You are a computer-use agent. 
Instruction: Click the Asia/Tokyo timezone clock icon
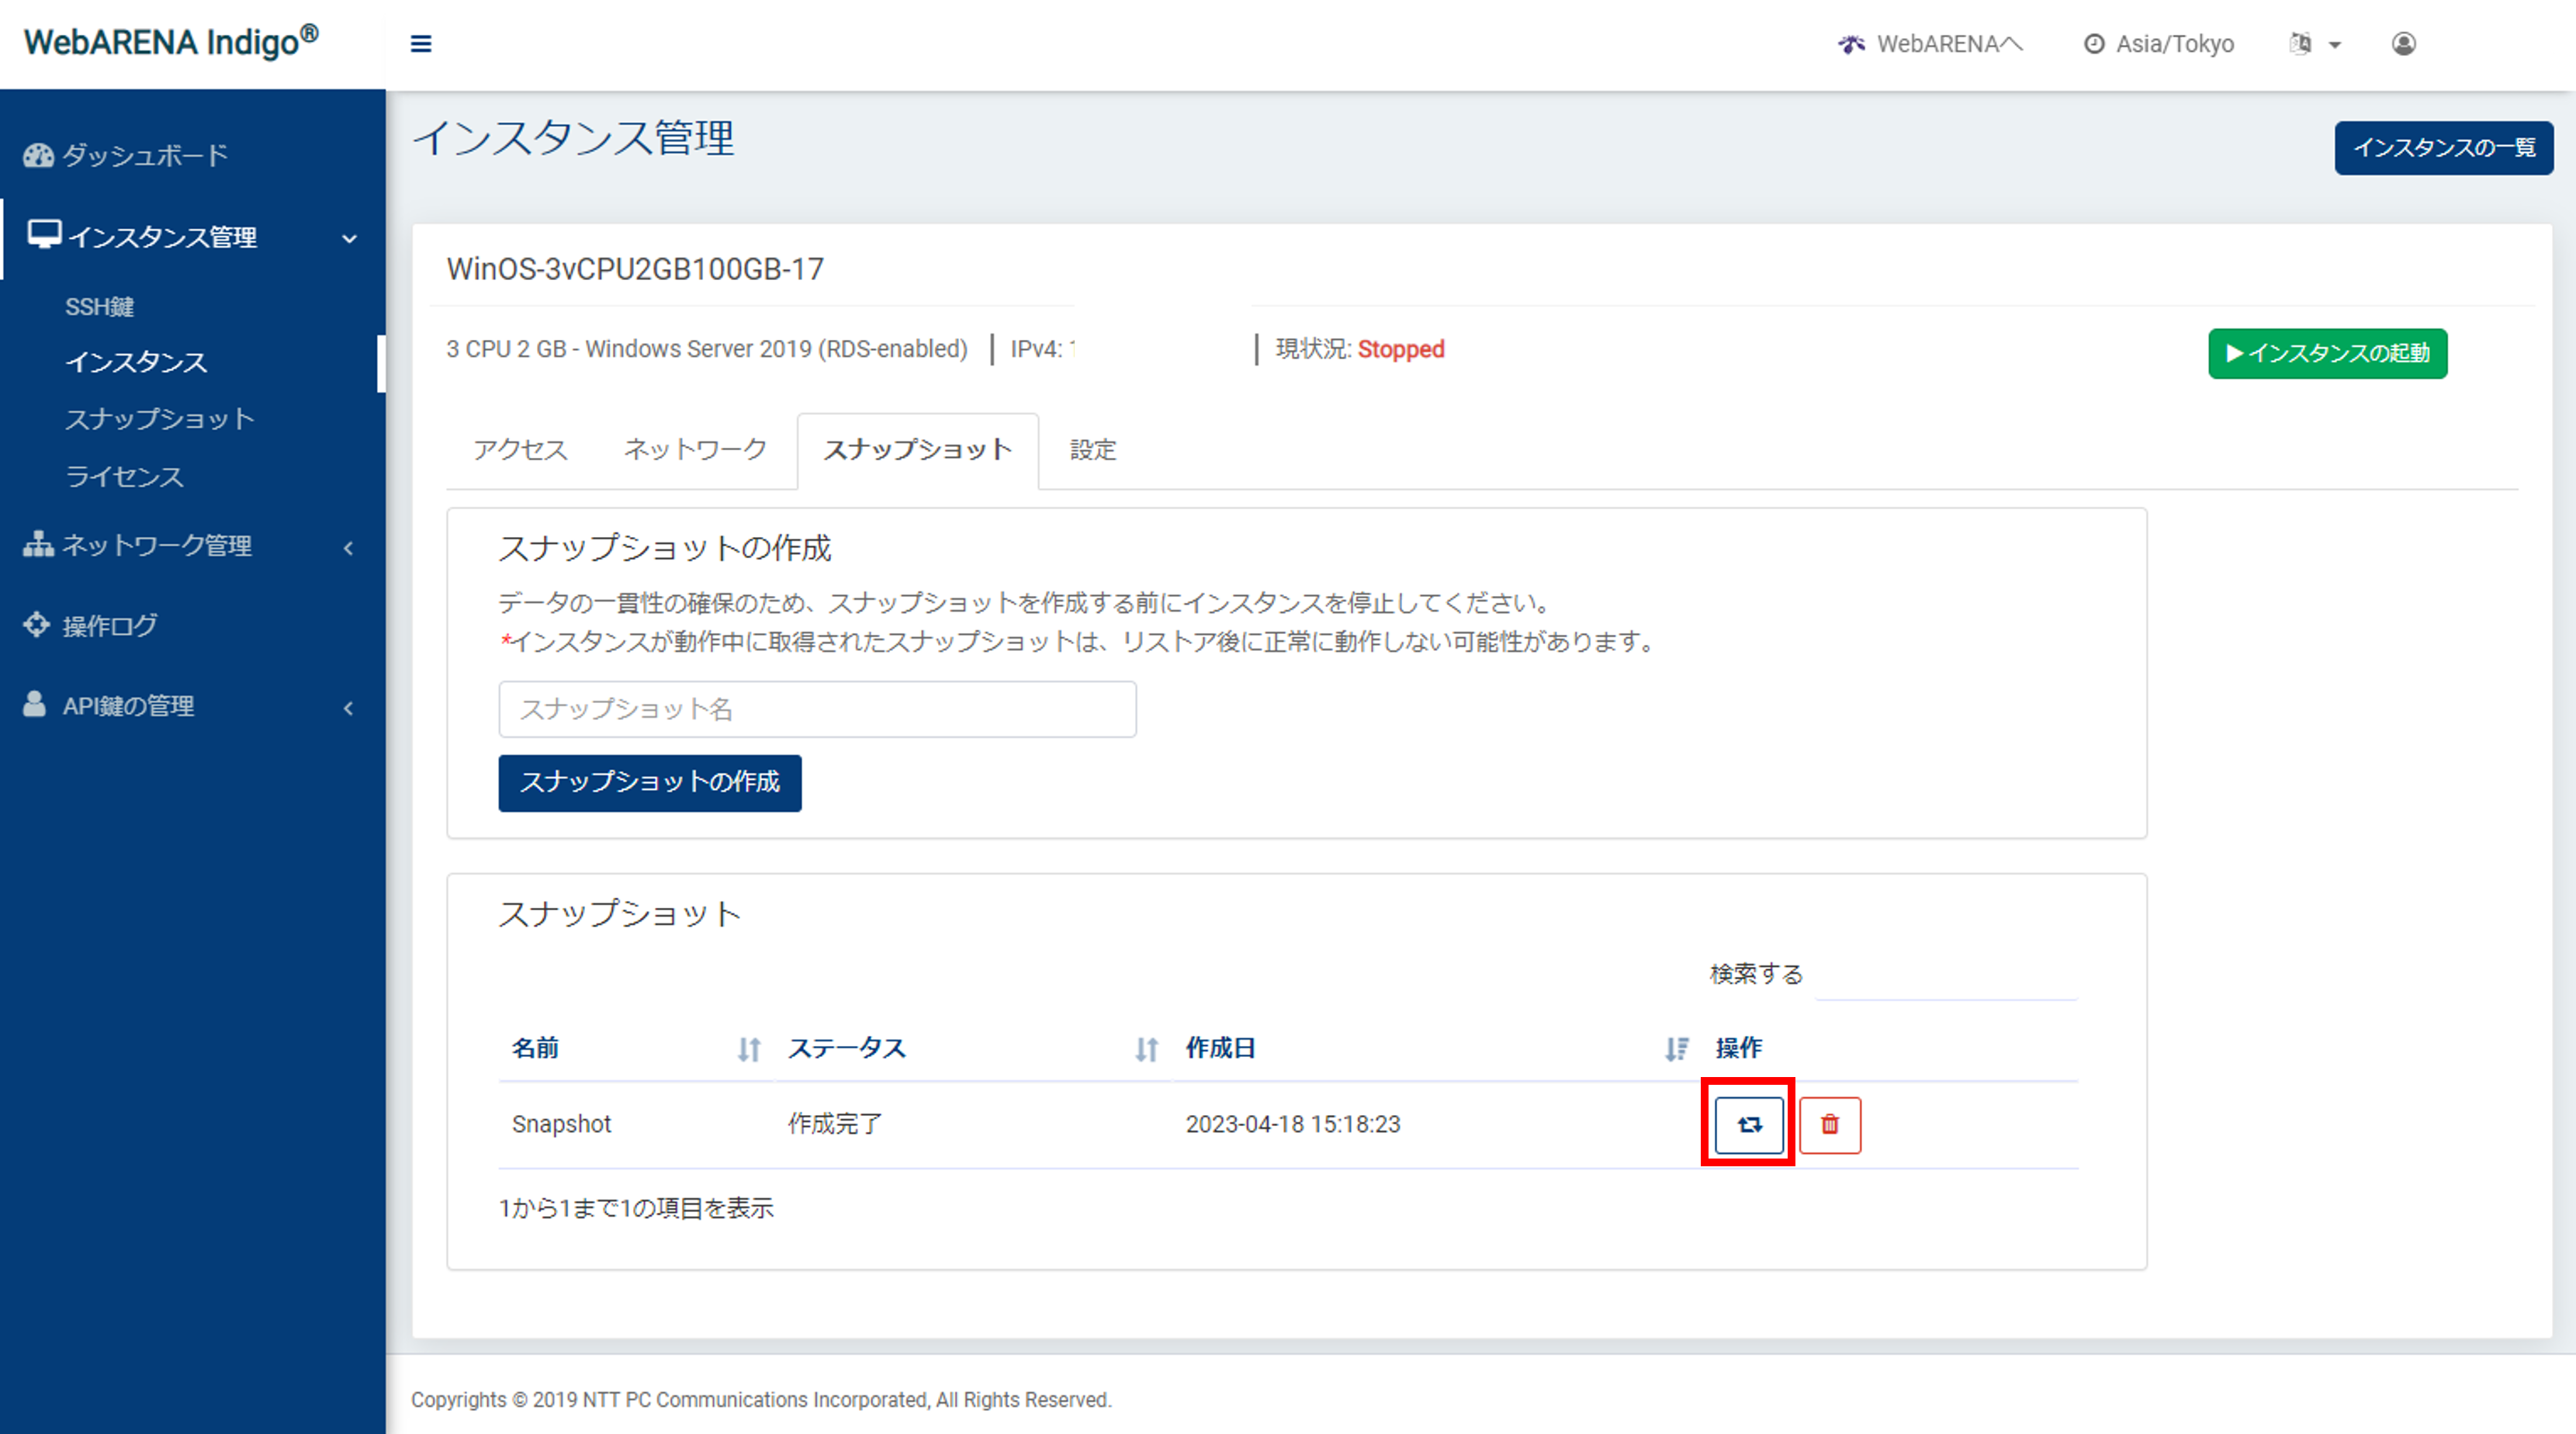coord(2094,44)
